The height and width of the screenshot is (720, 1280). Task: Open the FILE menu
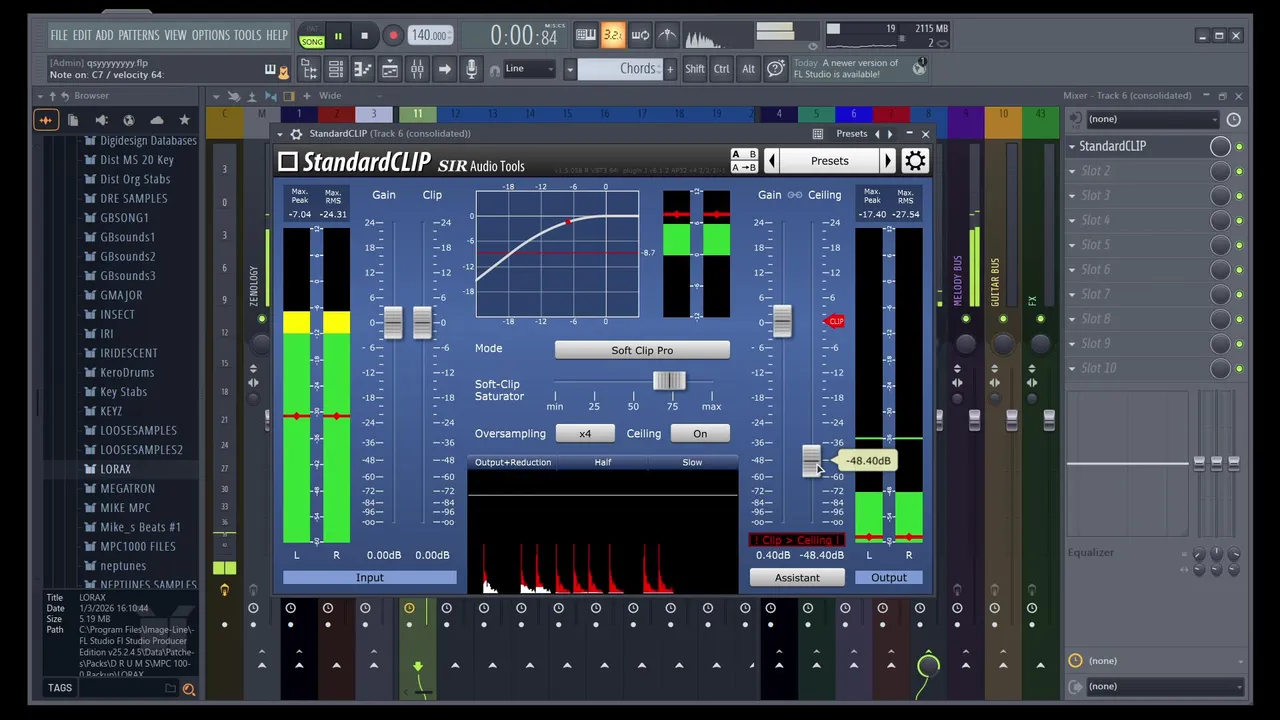coord(59,35)
